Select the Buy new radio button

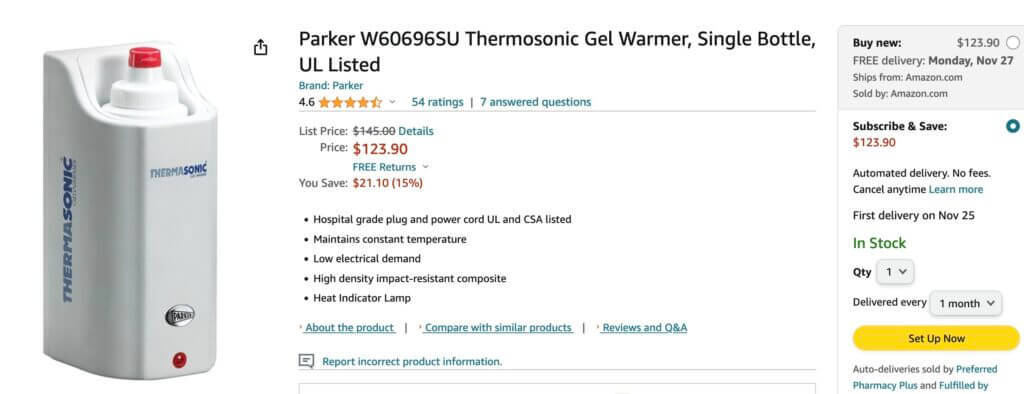click(x=1012, y=43)
